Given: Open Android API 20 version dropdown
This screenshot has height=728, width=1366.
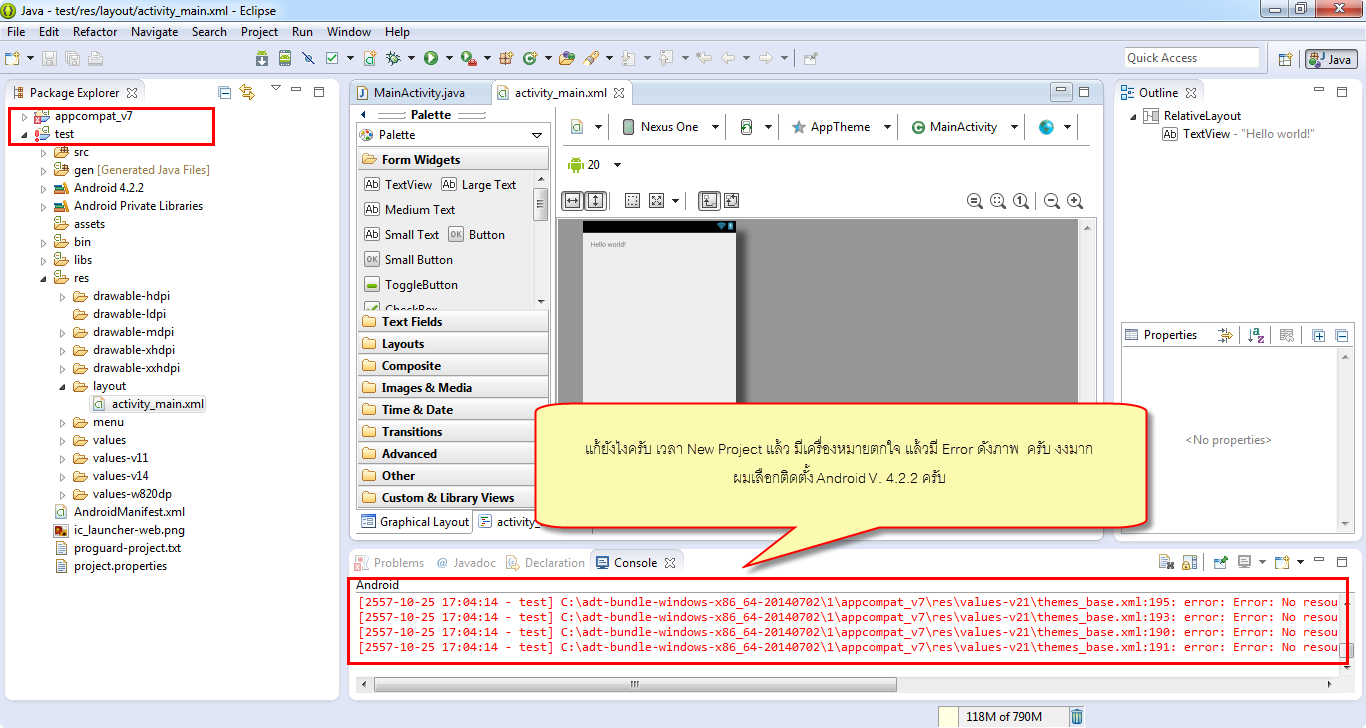Looking at the screenshot, I should point(595,165).
